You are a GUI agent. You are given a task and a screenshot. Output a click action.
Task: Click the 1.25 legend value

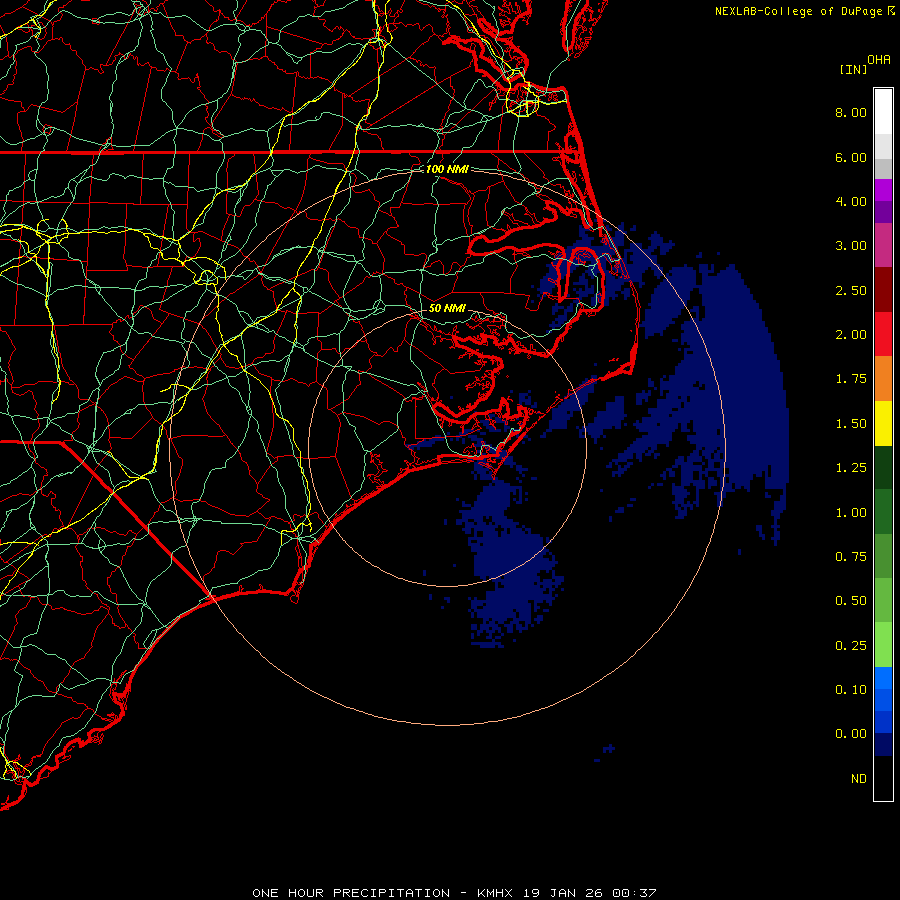[x=851, y=468]
